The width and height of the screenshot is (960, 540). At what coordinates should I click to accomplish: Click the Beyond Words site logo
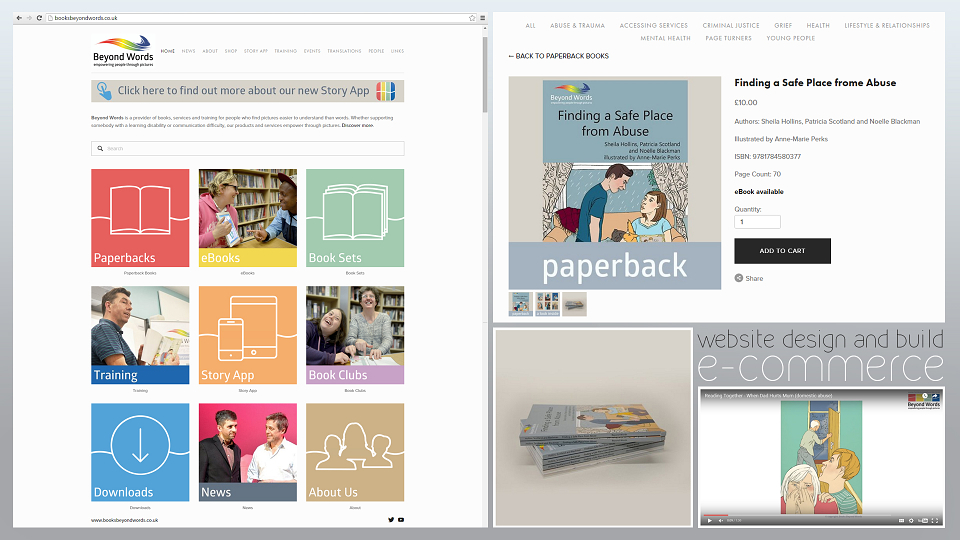pos(123,51)
